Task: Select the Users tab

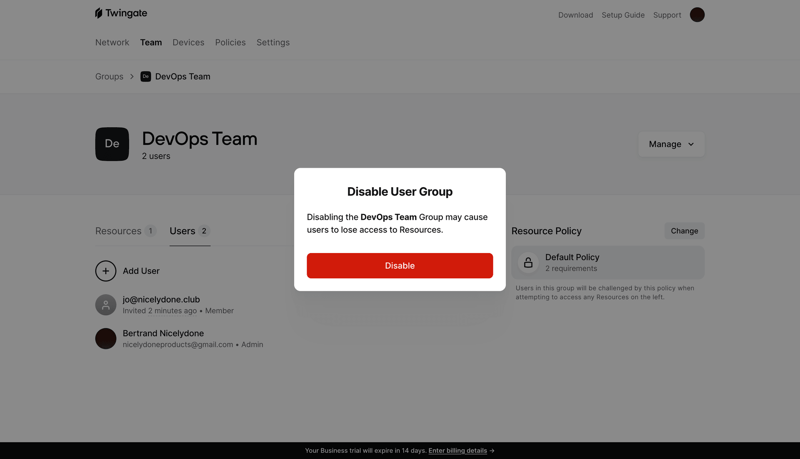Action: tap(190, 231)
